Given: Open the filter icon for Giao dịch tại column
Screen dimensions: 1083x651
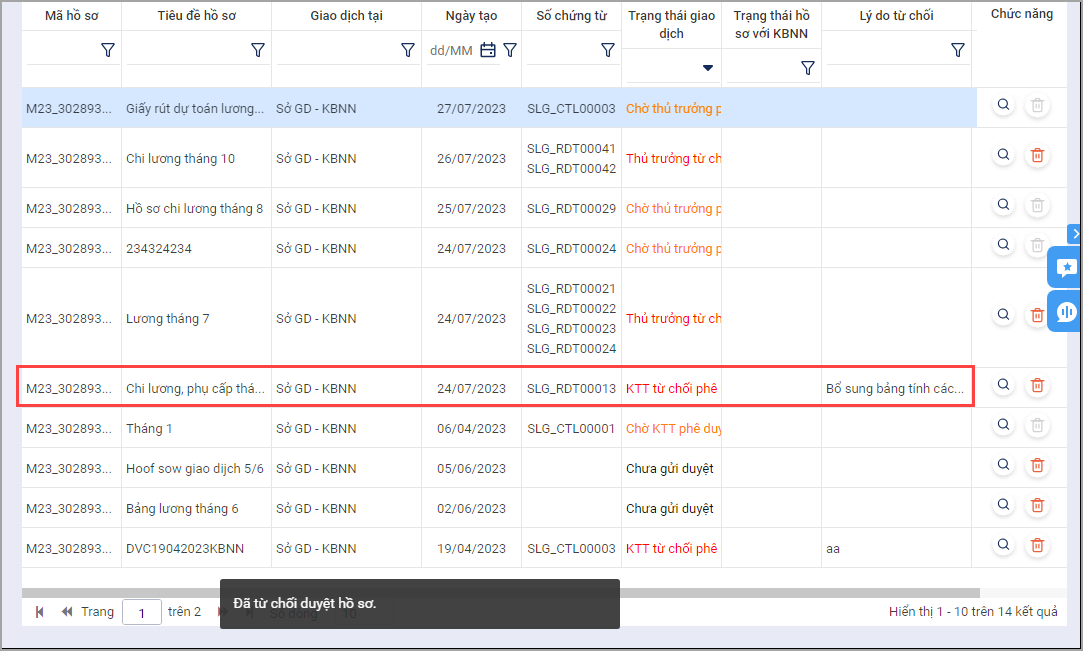Looking at the screenshot, I should [408, 50].
